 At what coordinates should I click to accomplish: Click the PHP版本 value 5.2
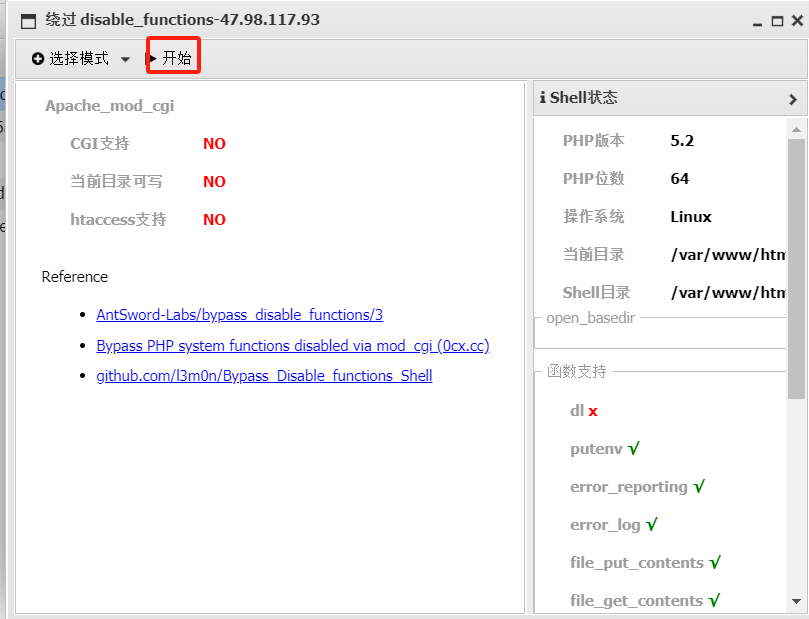(682, 141)
